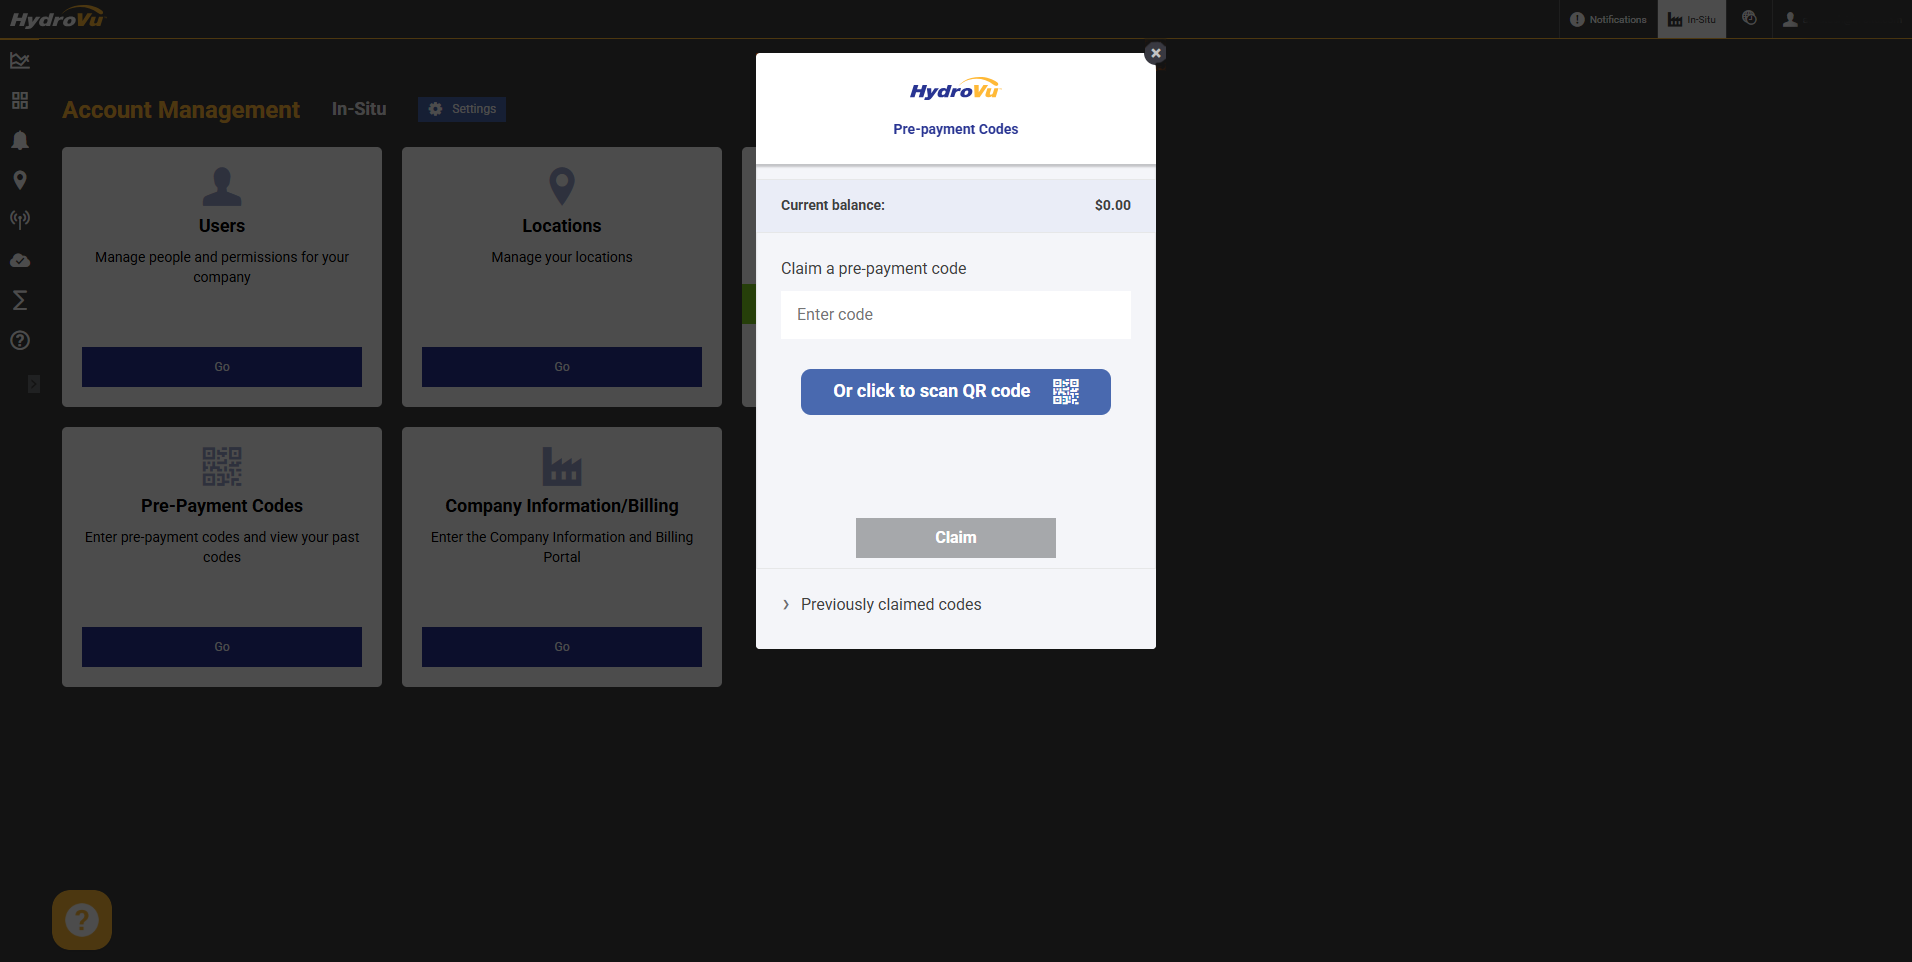
Task: Click the Settings button near In-Situ
Action: pos(462,109)
